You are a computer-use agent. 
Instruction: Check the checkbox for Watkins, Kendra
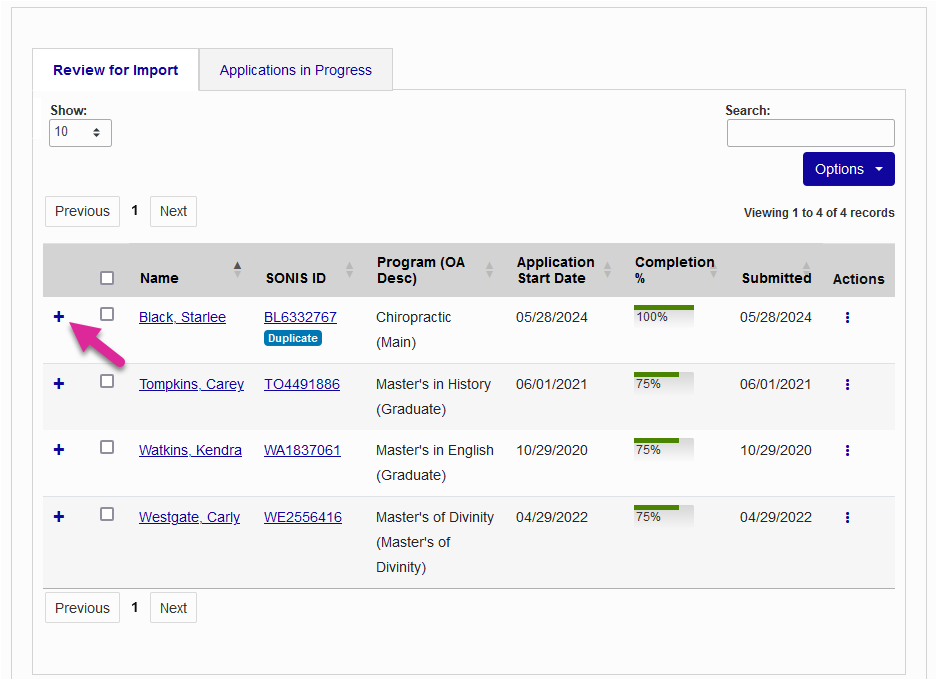click(x=107, y=447)
